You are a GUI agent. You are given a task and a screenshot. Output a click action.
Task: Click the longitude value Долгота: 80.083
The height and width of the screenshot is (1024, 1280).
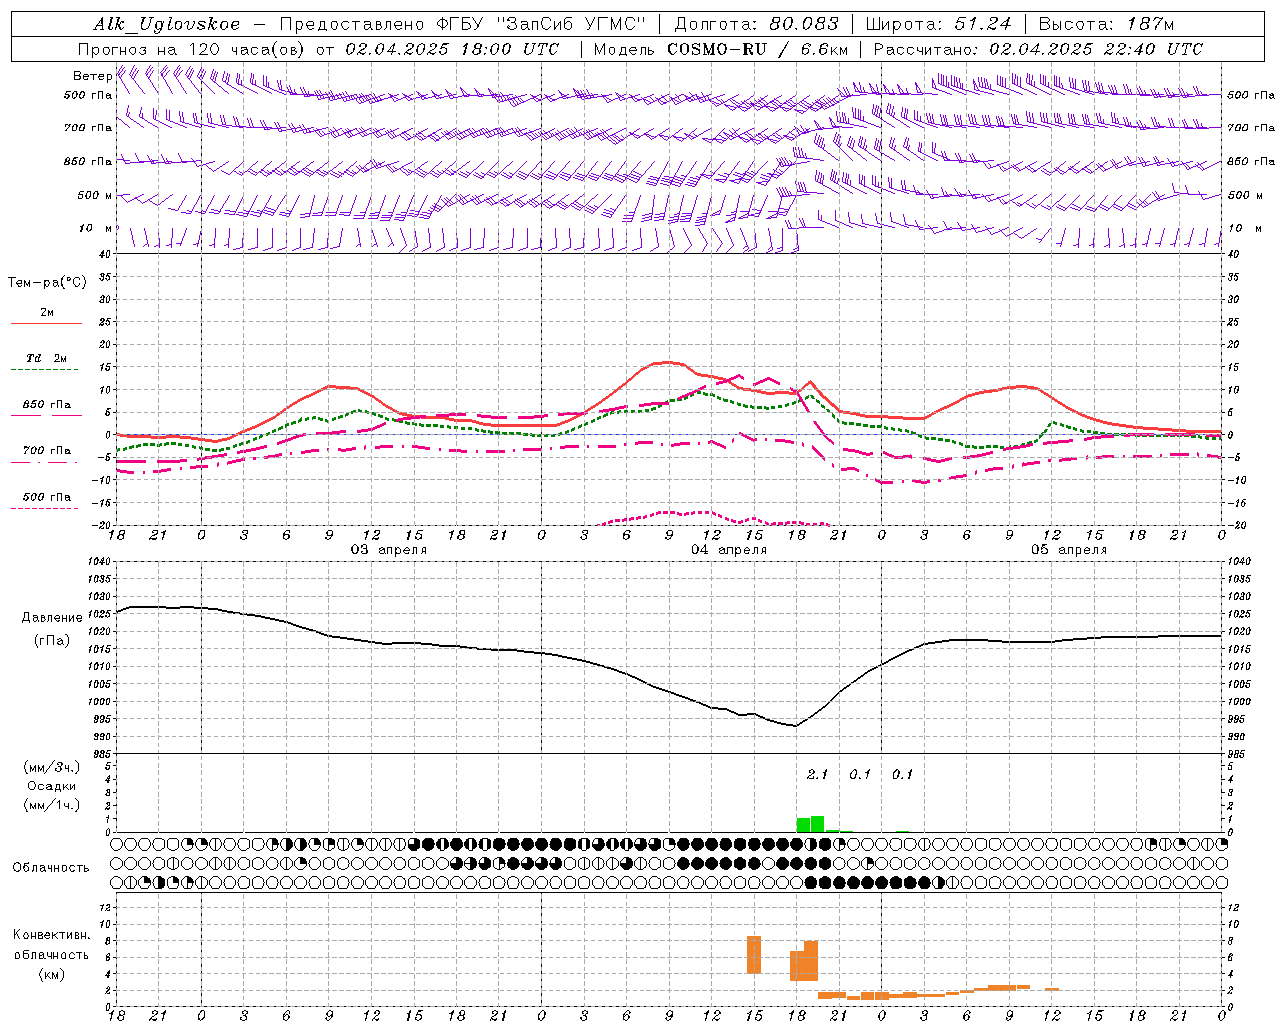point(759,24)
